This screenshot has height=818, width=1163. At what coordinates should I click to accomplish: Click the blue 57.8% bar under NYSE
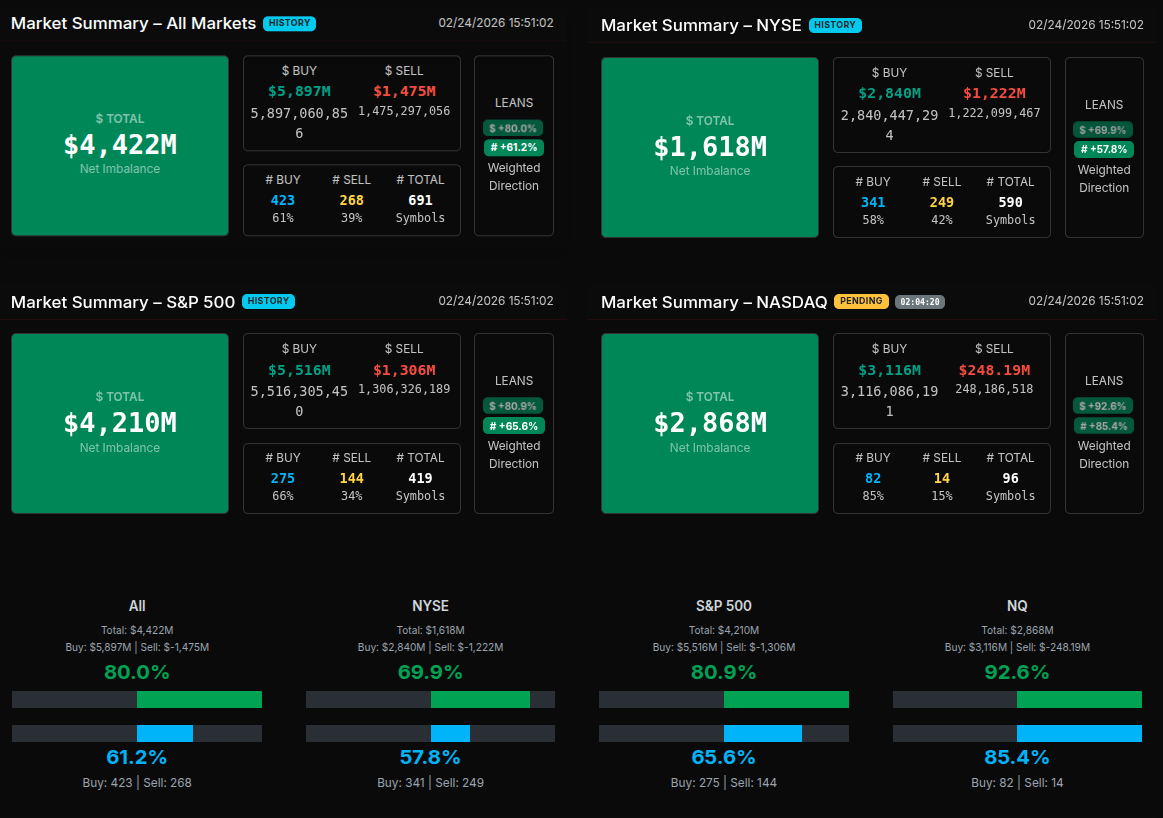click(x=450, y=734)
